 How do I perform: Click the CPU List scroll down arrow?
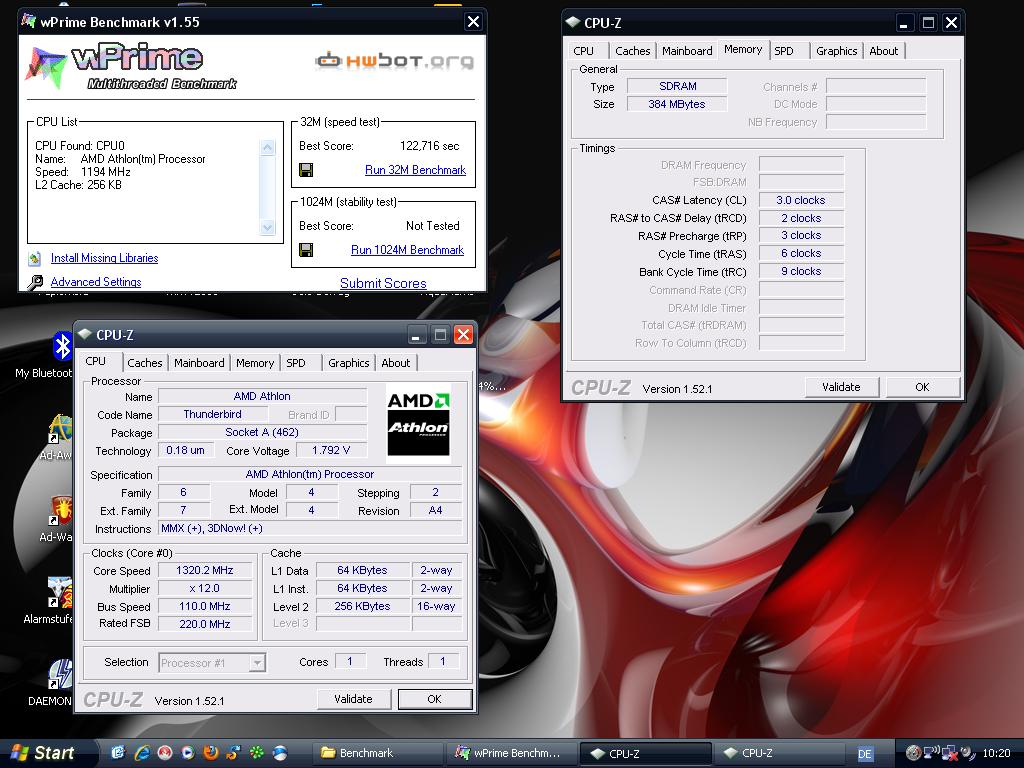268,228
